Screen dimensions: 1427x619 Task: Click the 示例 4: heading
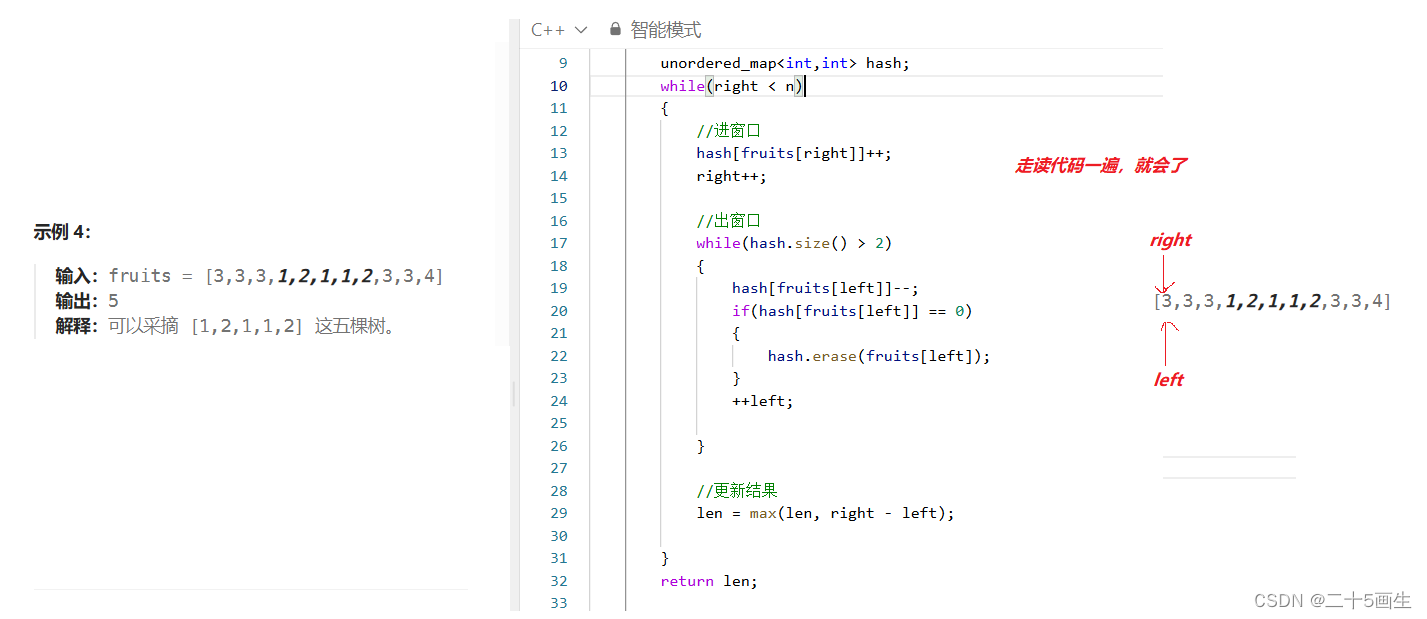click(x=62, y=232)
